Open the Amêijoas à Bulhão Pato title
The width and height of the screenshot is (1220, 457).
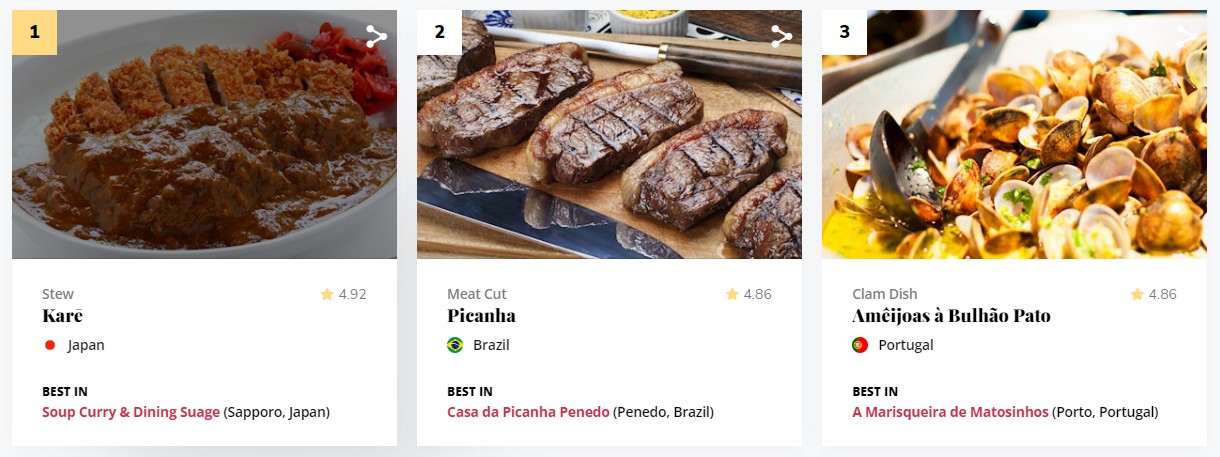coord(951,316)
